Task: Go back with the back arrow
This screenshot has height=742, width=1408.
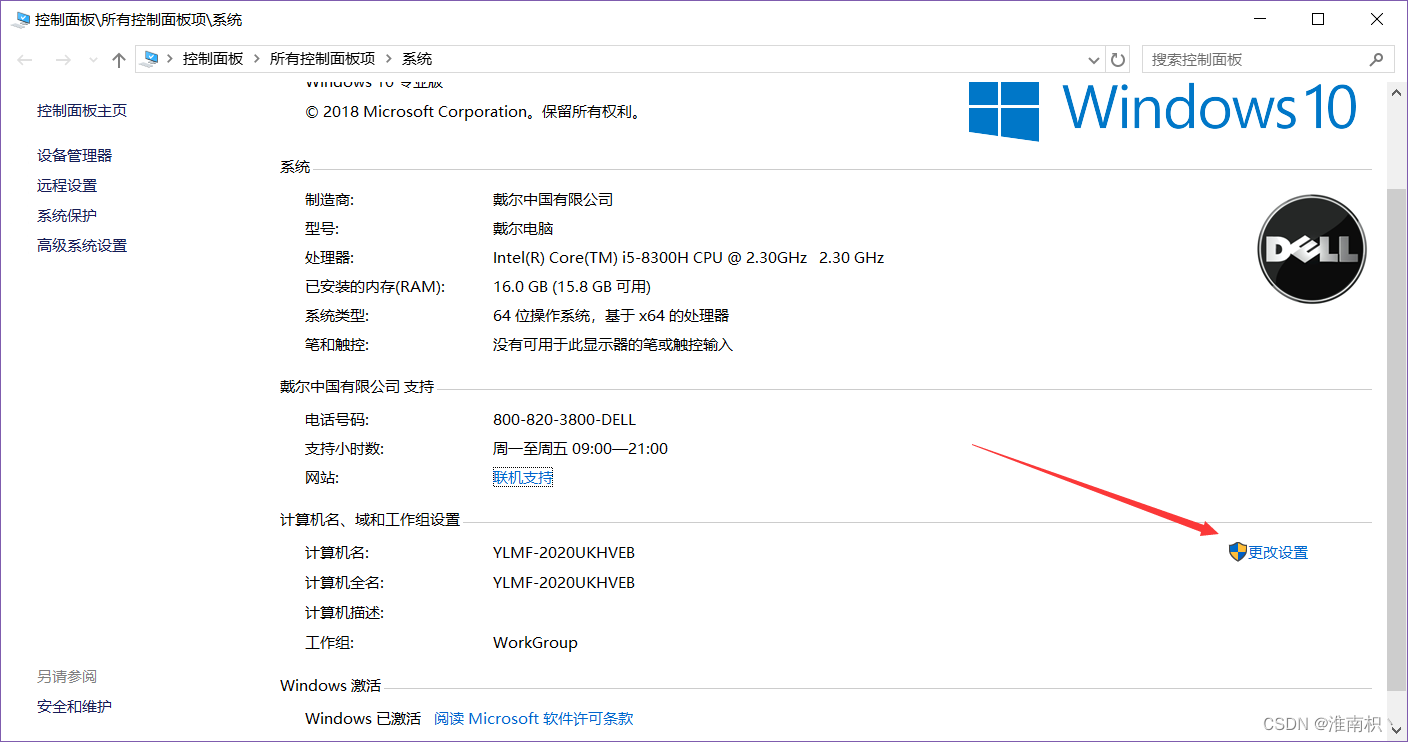Action: point(26,60)
